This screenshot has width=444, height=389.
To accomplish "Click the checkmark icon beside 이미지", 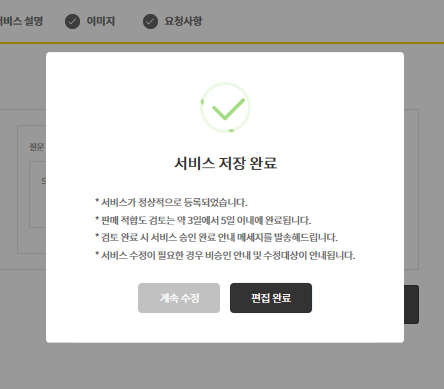I will tap(72, 22).
